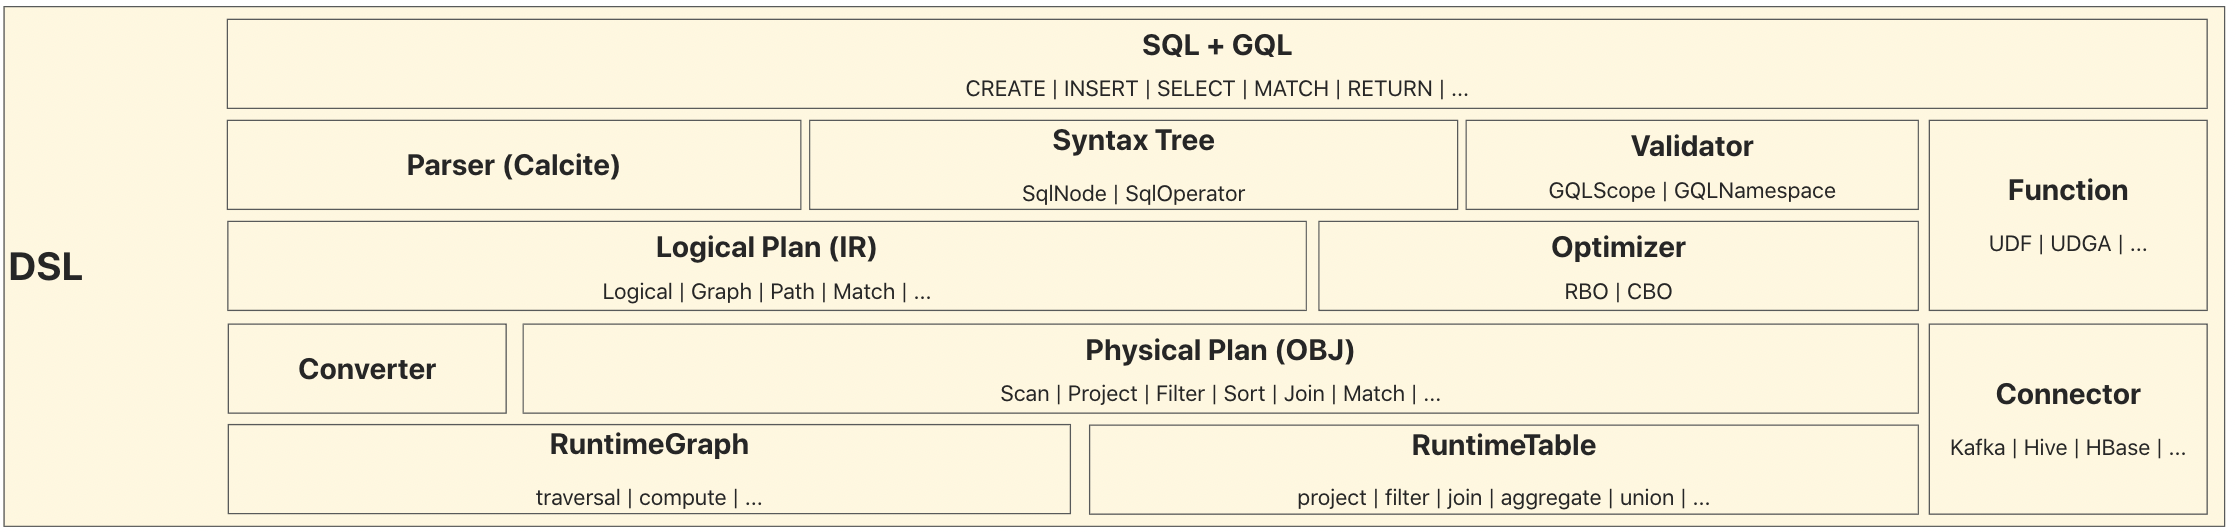Click the RuntimeGraph heading

(649, 445)
